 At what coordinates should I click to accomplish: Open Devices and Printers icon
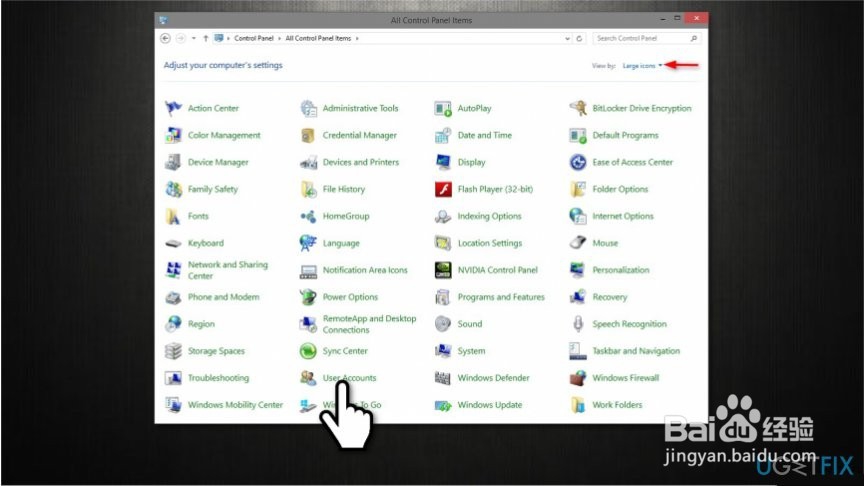[x=308, y=162]
